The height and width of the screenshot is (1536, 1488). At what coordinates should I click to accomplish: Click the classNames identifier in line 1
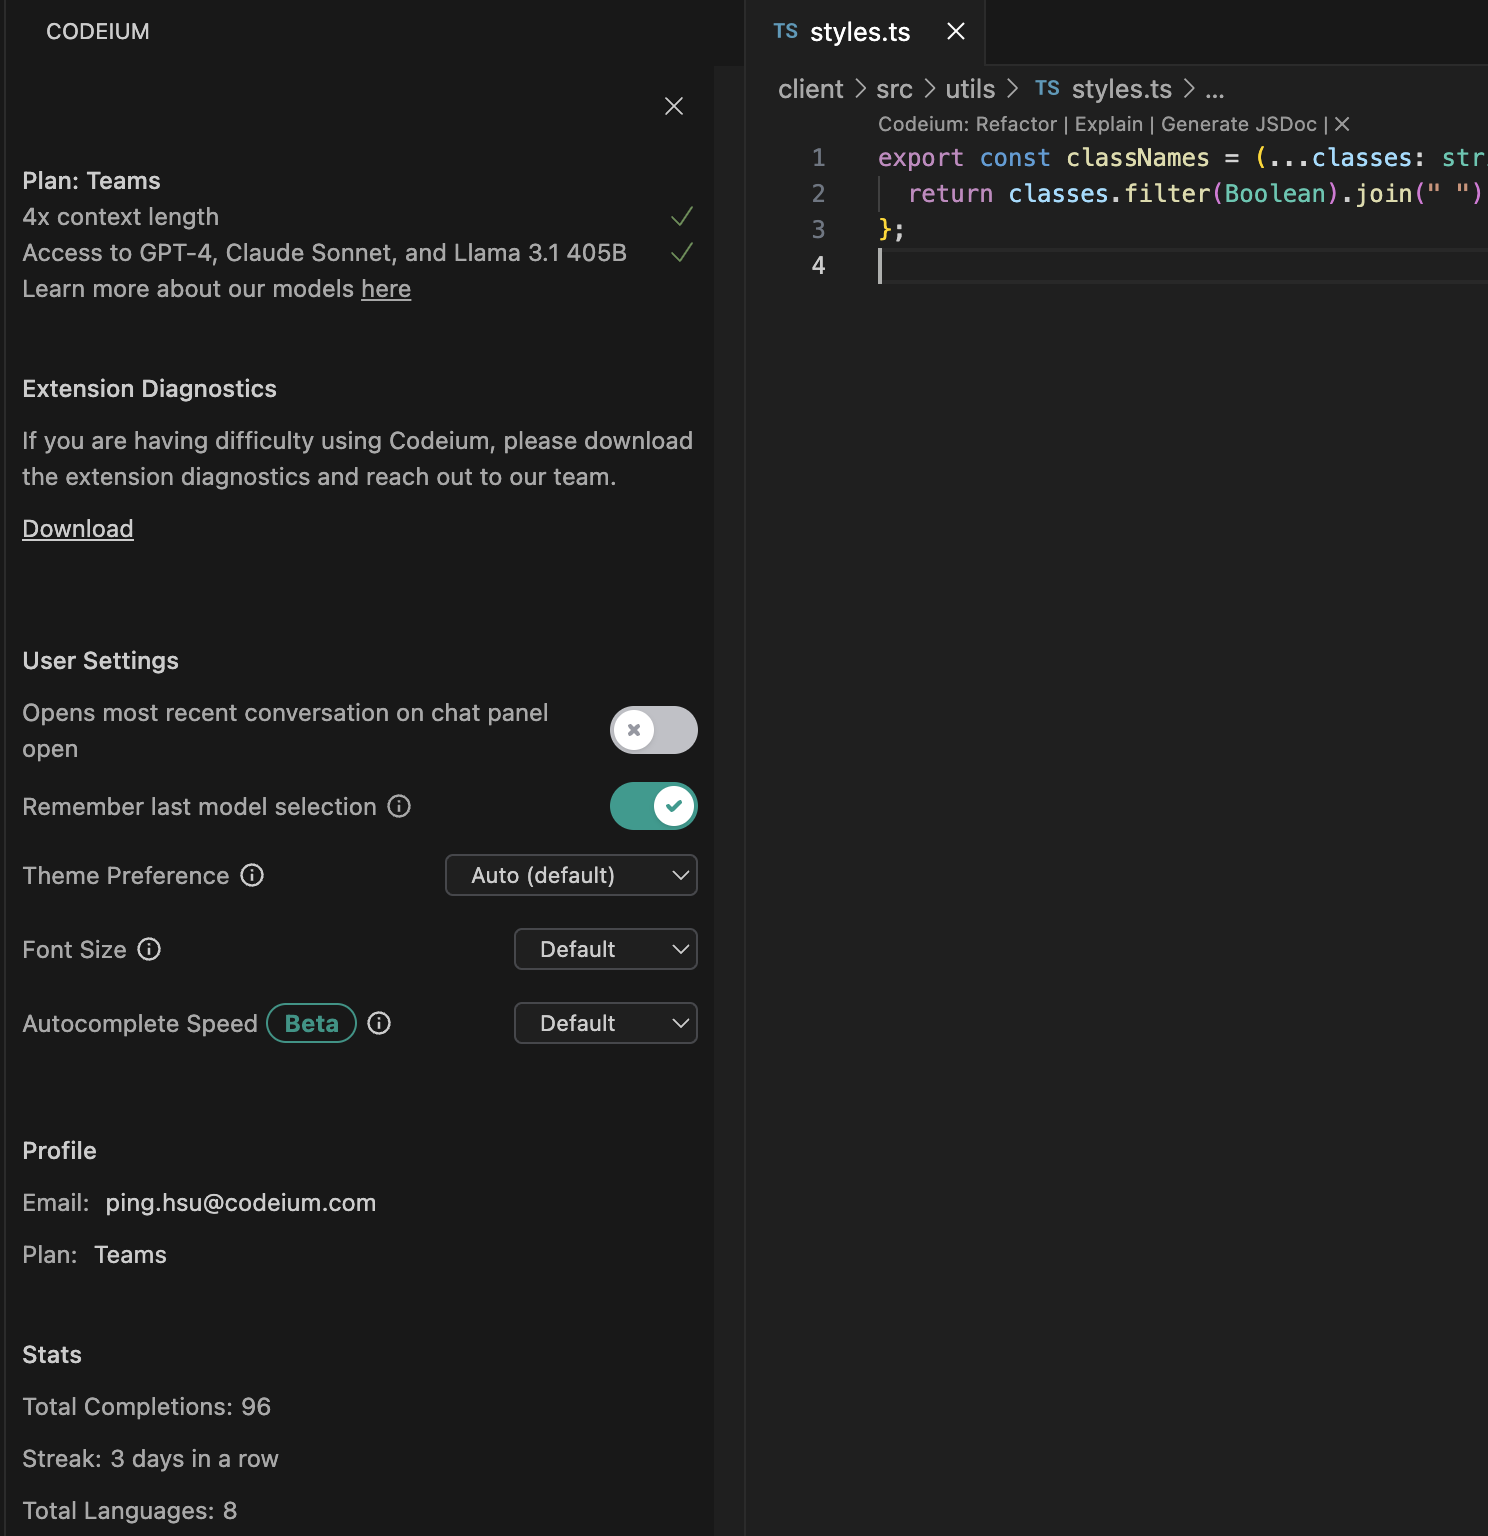1138,158
